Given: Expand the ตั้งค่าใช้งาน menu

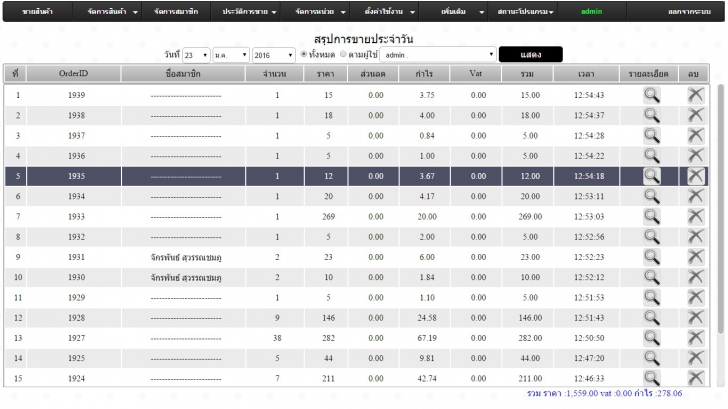Looking at the screenshot, I should pyautogui.click(x=384, y=12).
